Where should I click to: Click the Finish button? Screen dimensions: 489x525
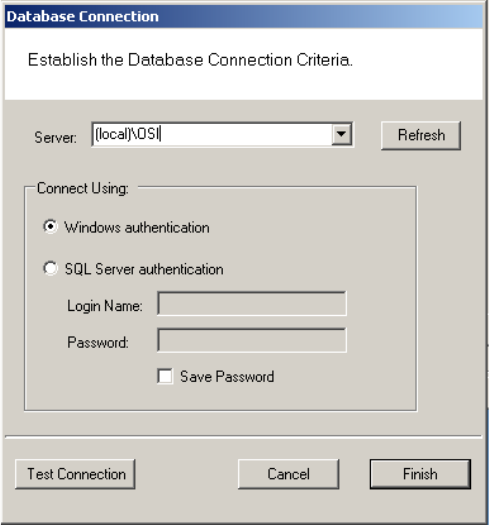tap(420, 474)
